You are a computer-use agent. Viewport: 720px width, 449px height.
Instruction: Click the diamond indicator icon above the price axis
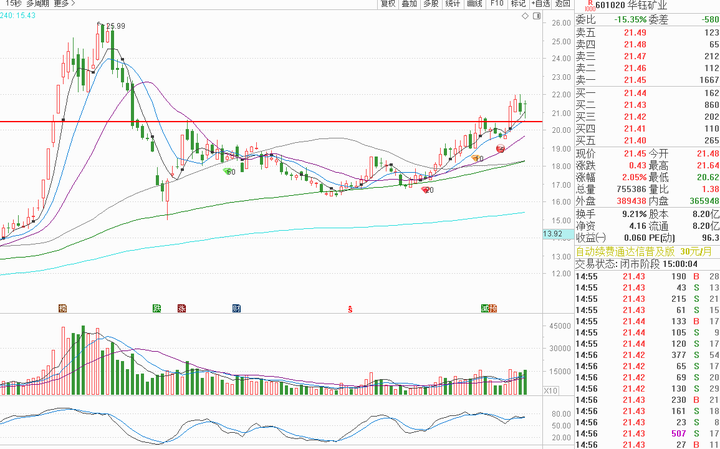tap(525, 17)
